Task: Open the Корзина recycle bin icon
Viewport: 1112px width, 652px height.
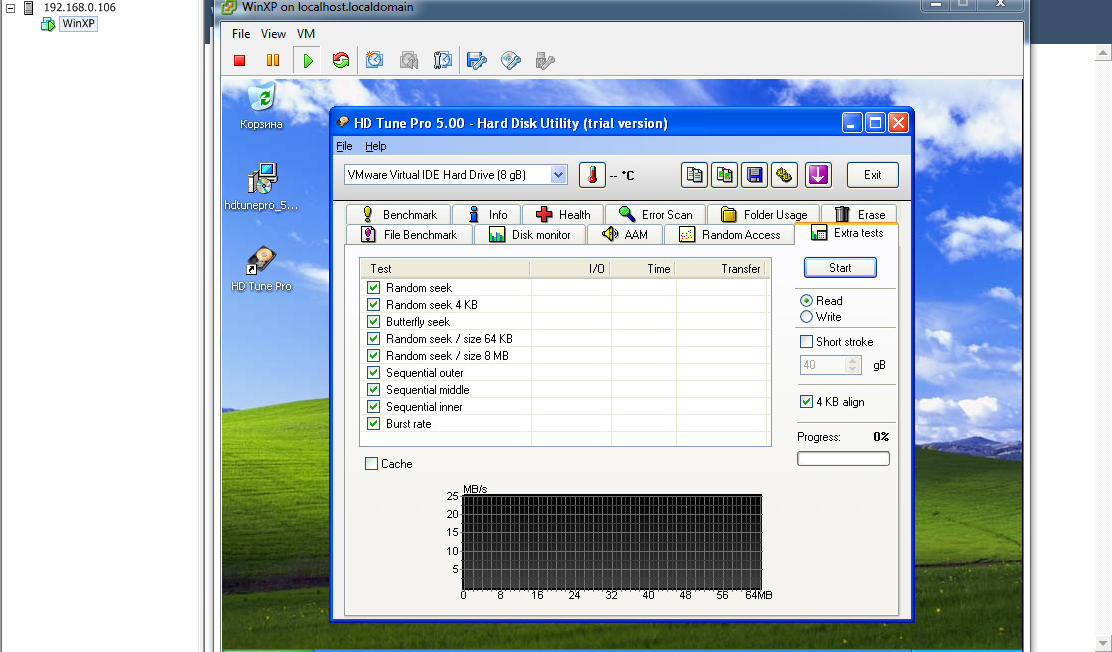Action: point(262,107)
